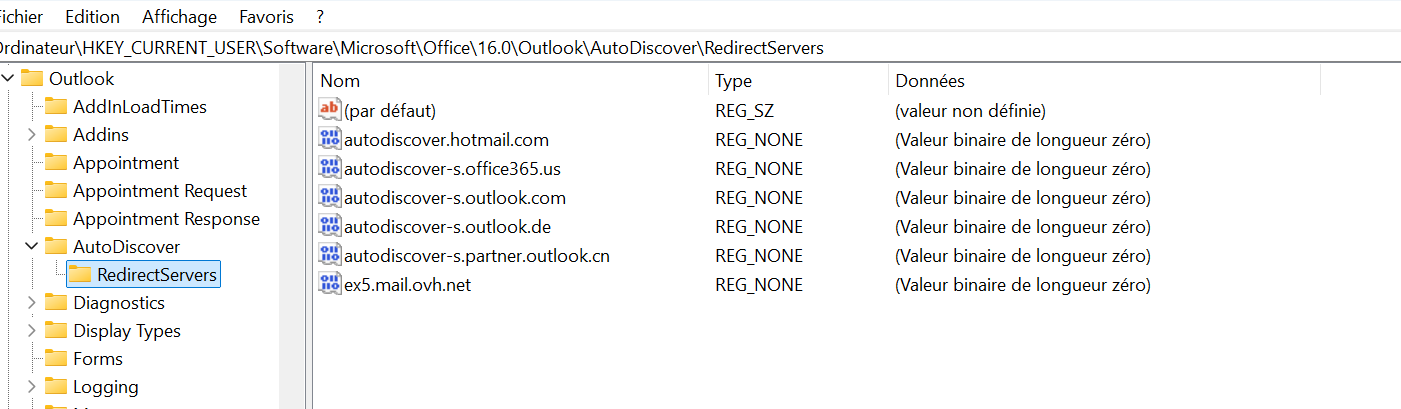Select the value named autodiscover-s.outlook.com
Viewport: 1401px width, 409px height.
pos(455,197)
